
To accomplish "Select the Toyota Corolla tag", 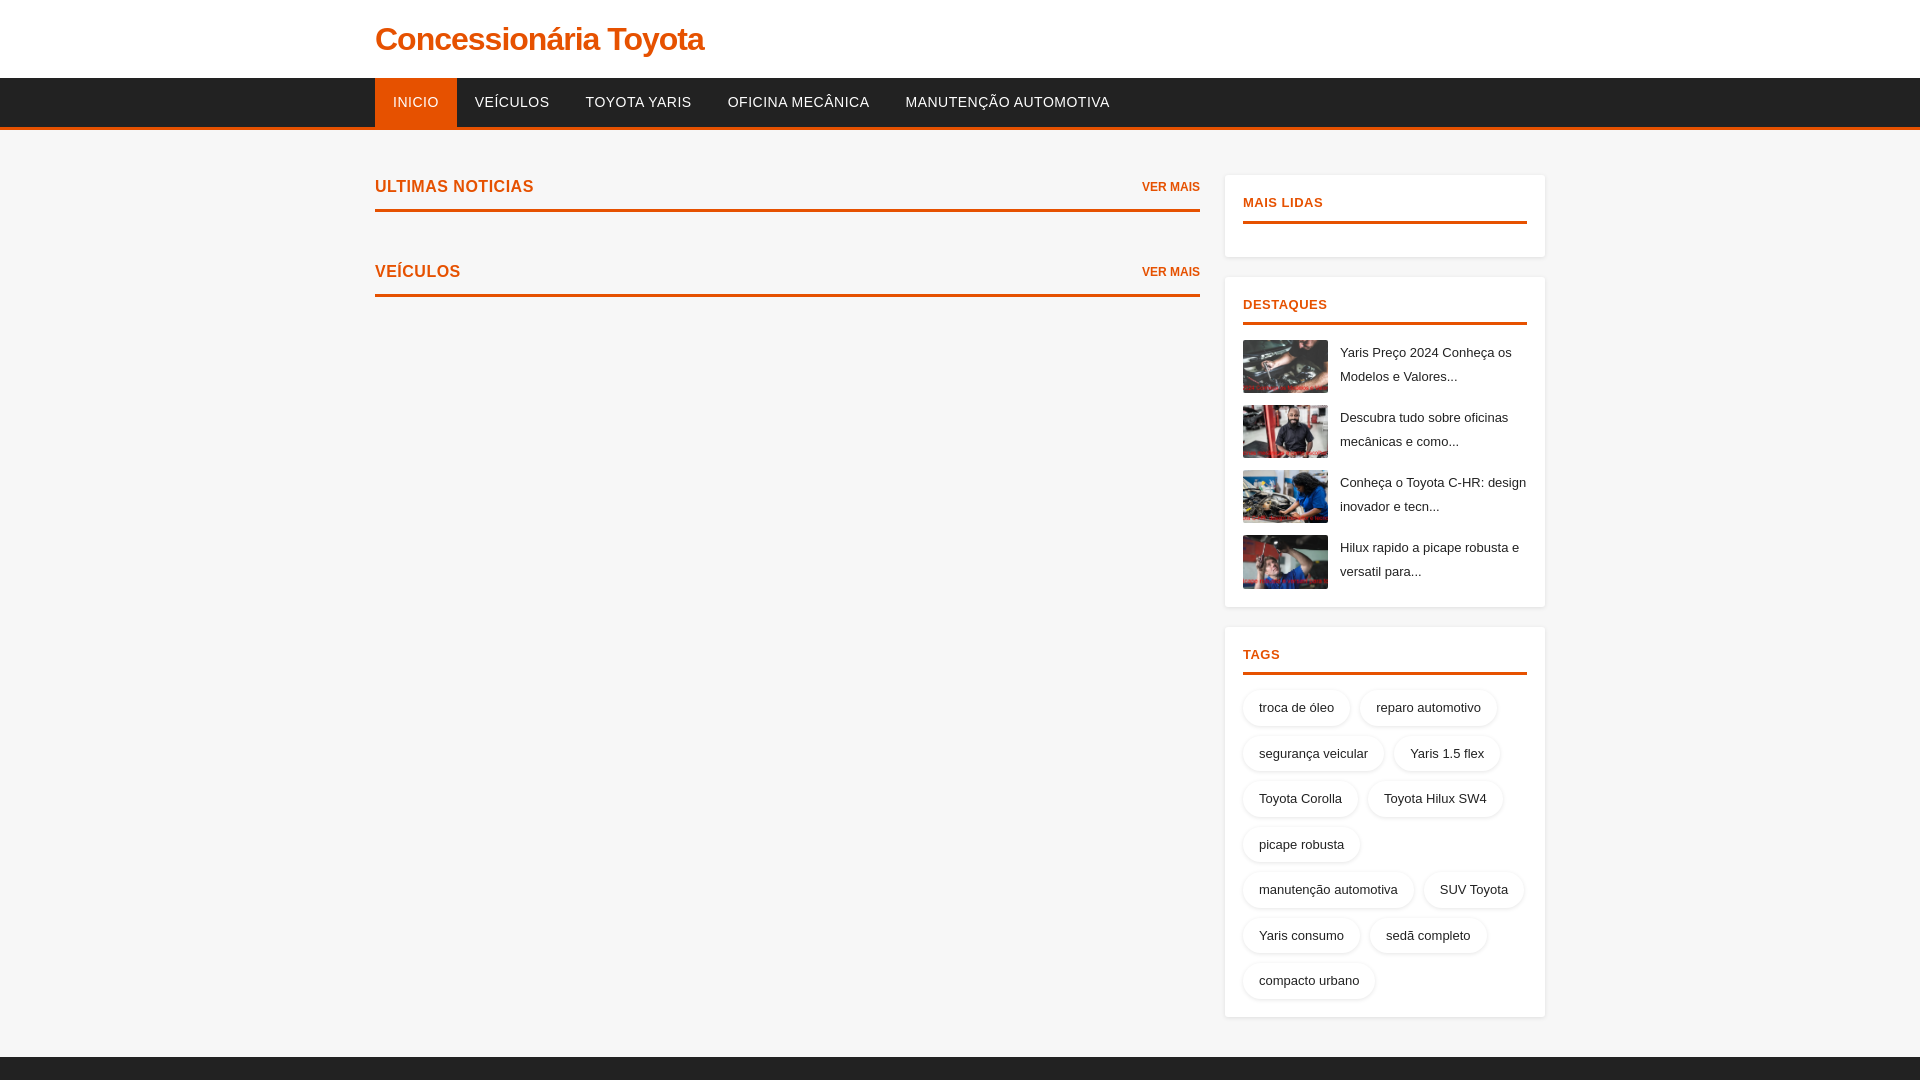I will point(1300,799).
